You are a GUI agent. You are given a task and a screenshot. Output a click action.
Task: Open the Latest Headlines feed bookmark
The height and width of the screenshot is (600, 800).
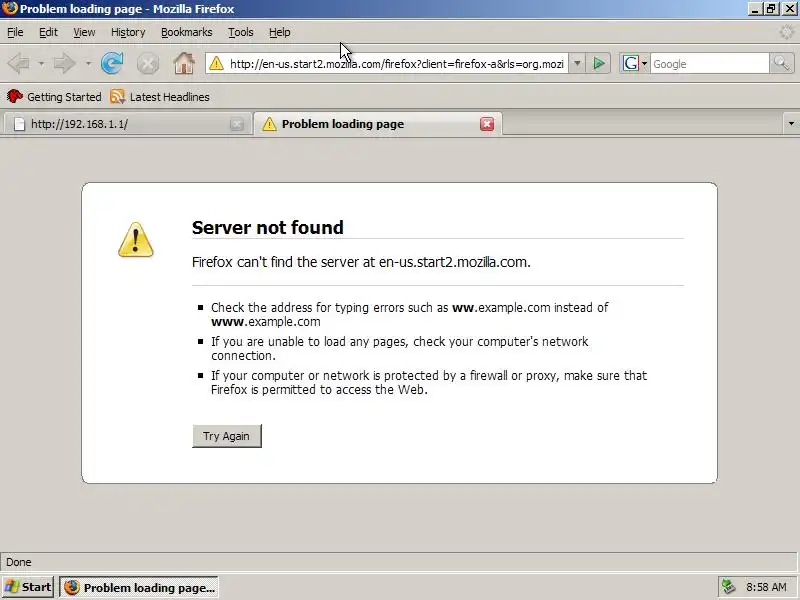[x=160, y=96]
